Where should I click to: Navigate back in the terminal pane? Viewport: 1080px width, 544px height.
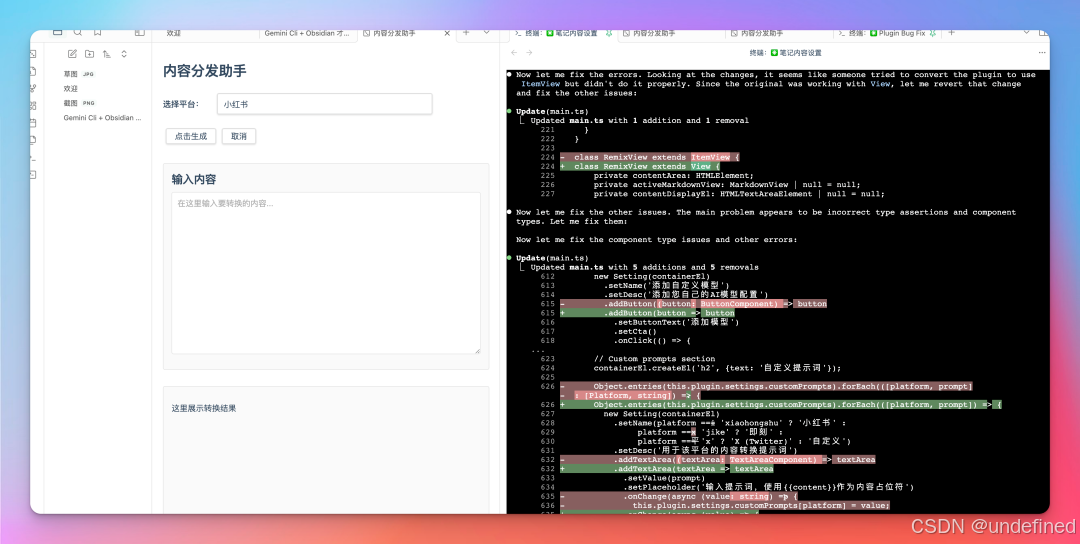(514, 52)
